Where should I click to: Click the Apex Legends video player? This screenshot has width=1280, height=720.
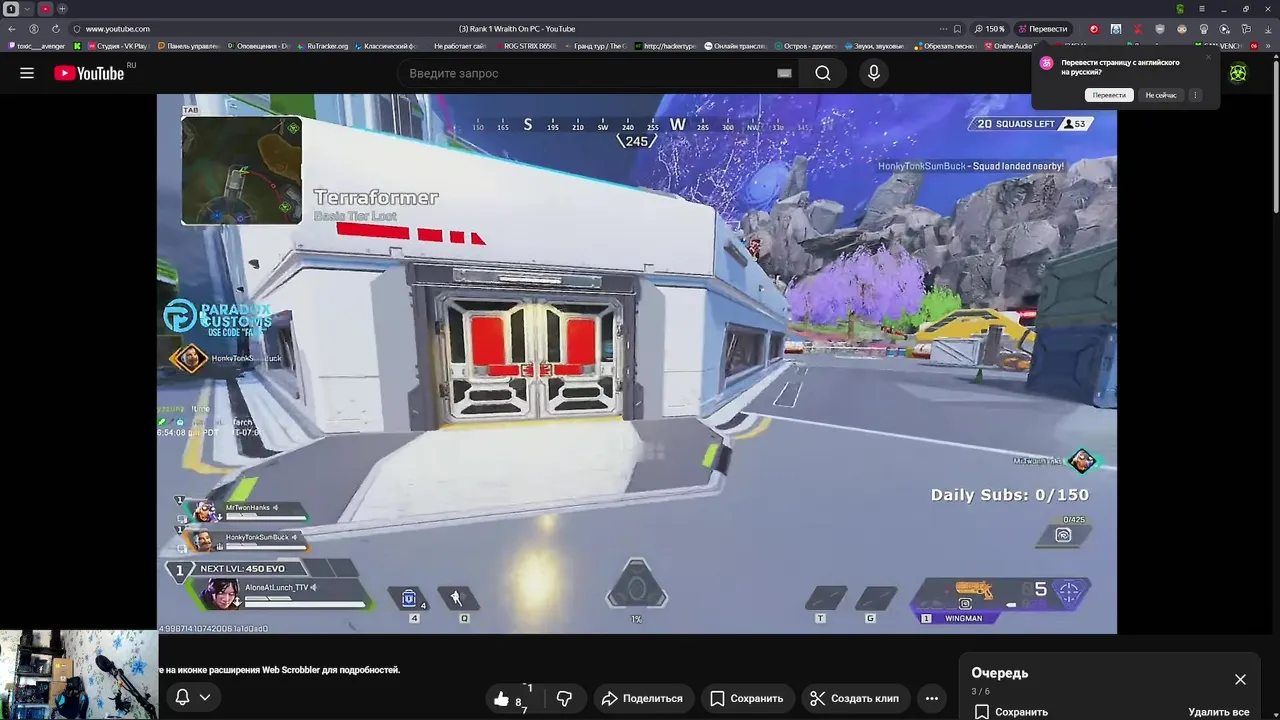tap(636, 364)
